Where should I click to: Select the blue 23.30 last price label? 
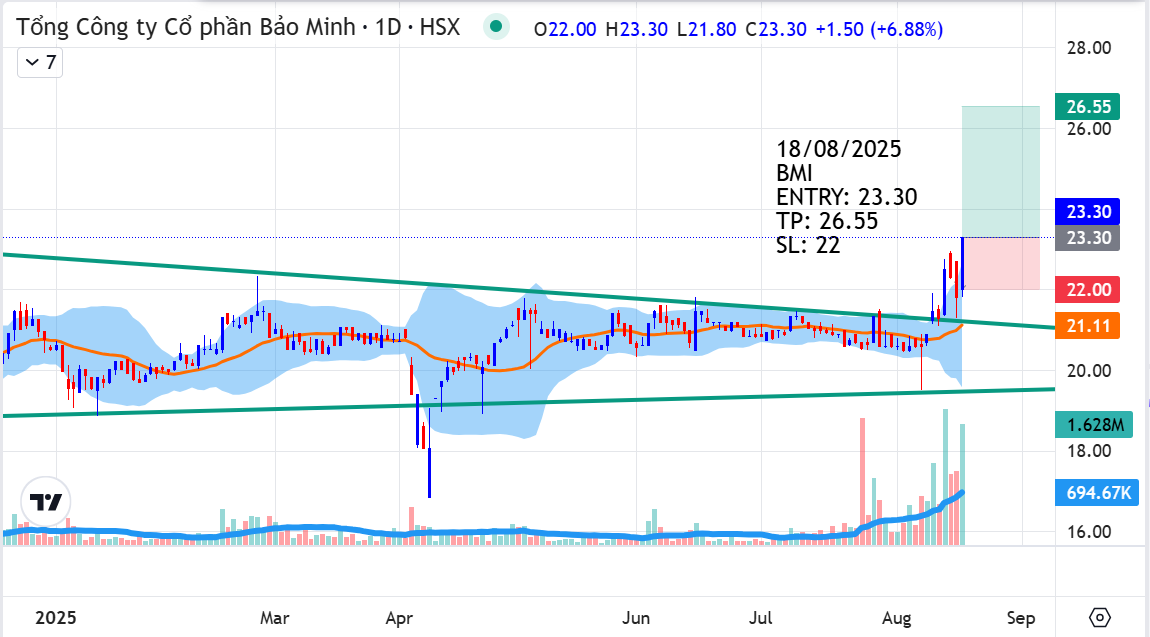[x=1088, y=212]
